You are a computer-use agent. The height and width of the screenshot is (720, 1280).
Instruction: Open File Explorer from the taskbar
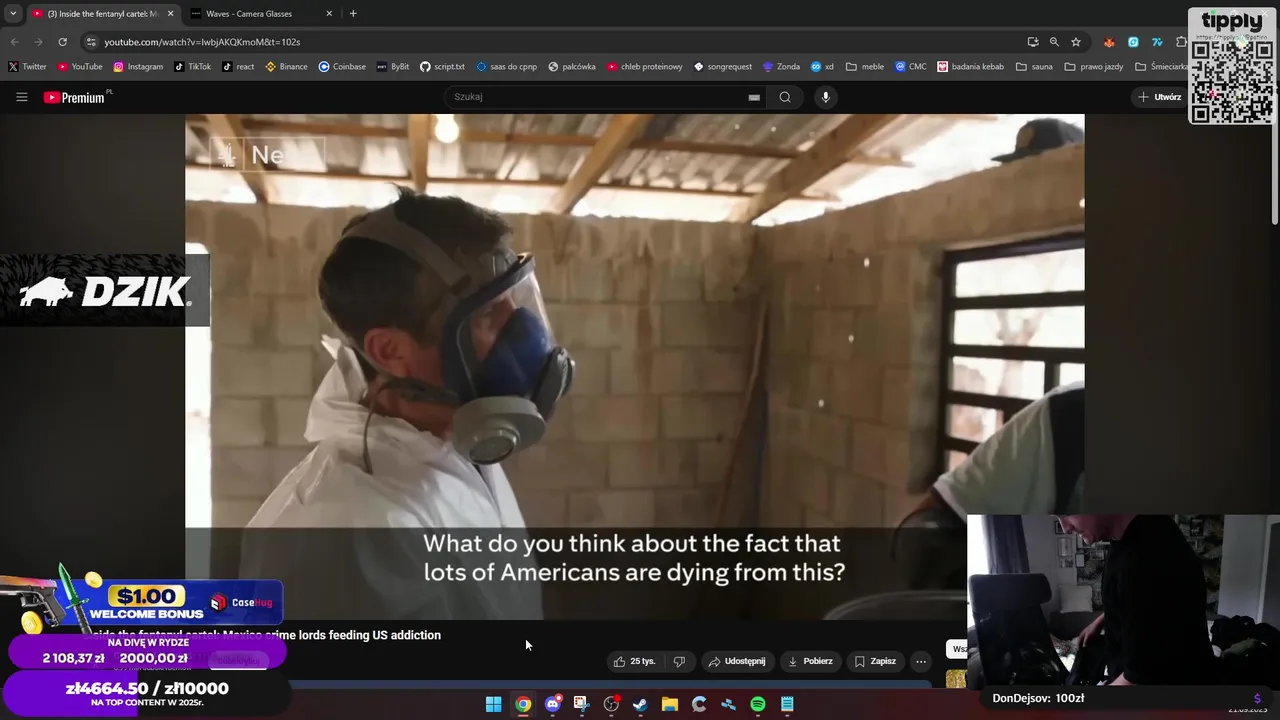pyautogui.click(x=670, y=704)
